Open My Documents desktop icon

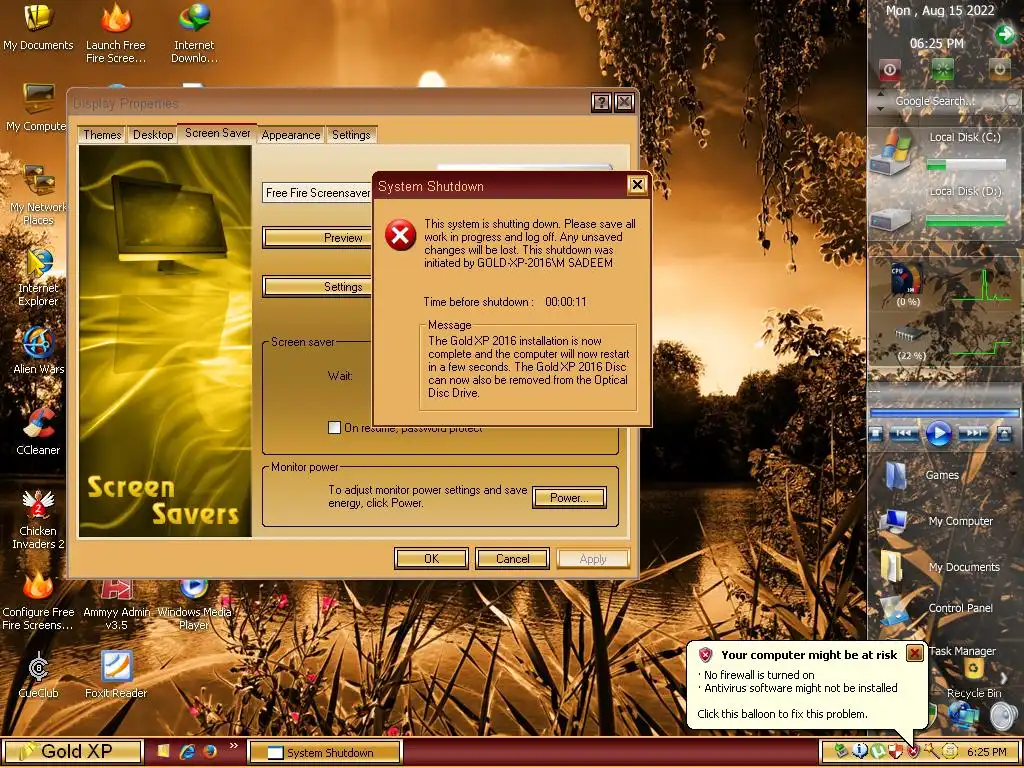pyautogui.click(x=38, y=27)
